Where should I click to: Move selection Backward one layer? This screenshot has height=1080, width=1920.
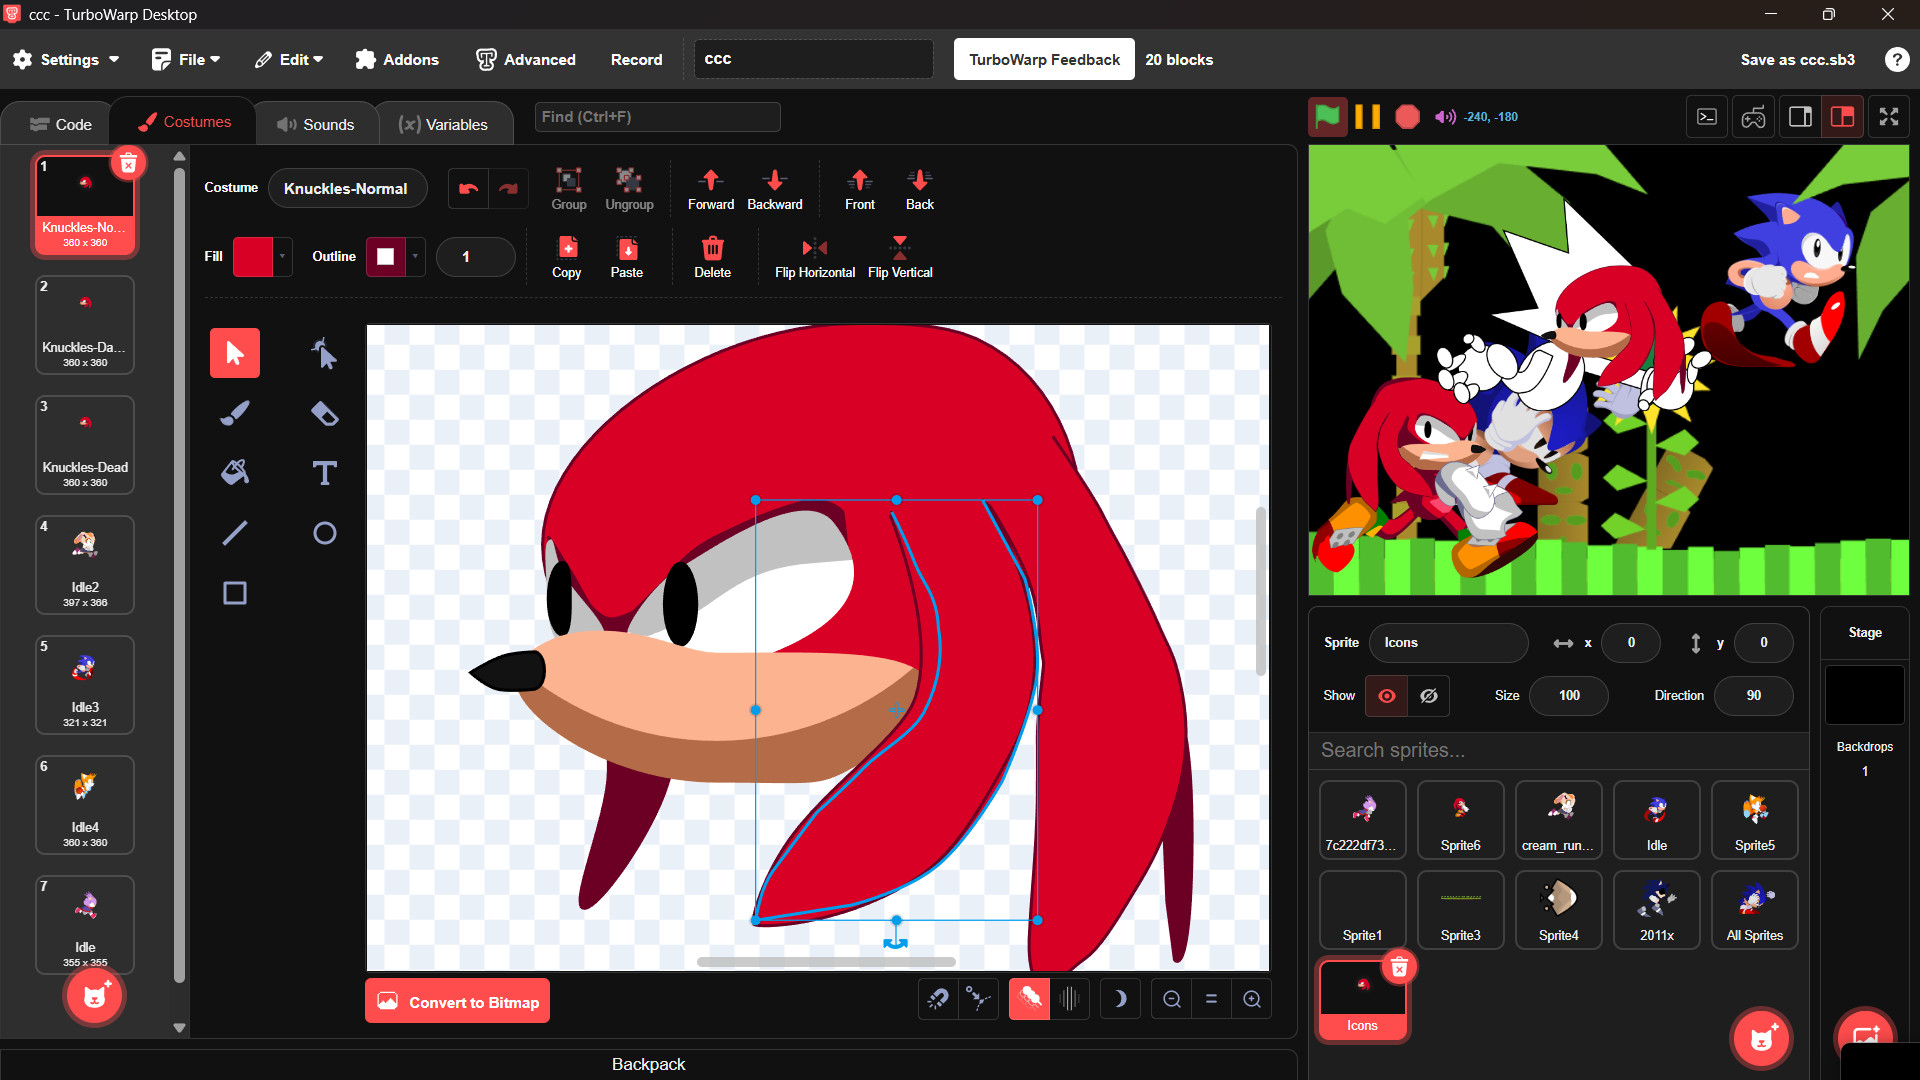pyautogui.click(x=775, y=189)
